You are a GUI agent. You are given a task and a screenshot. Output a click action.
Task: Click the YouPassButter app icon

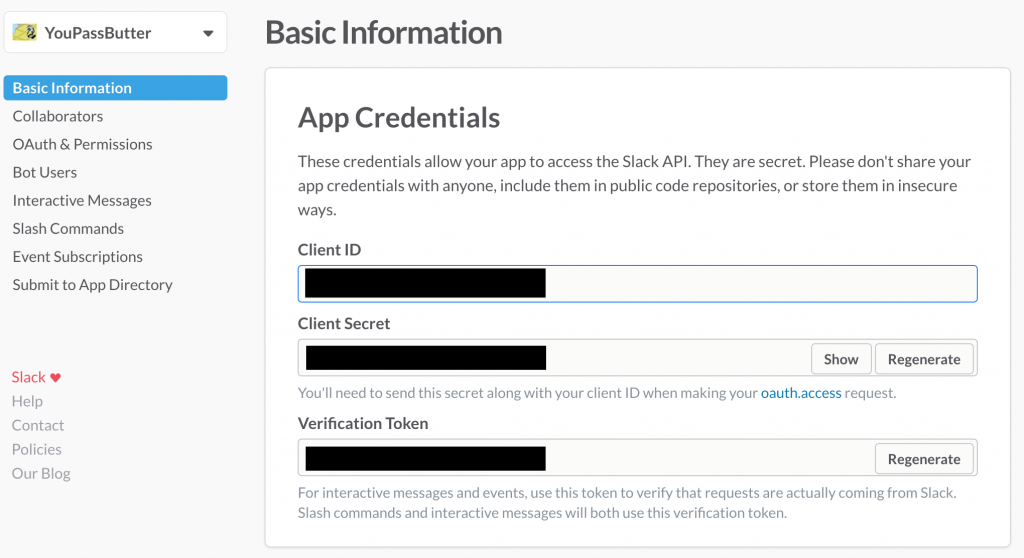click(x=25, y=32)
